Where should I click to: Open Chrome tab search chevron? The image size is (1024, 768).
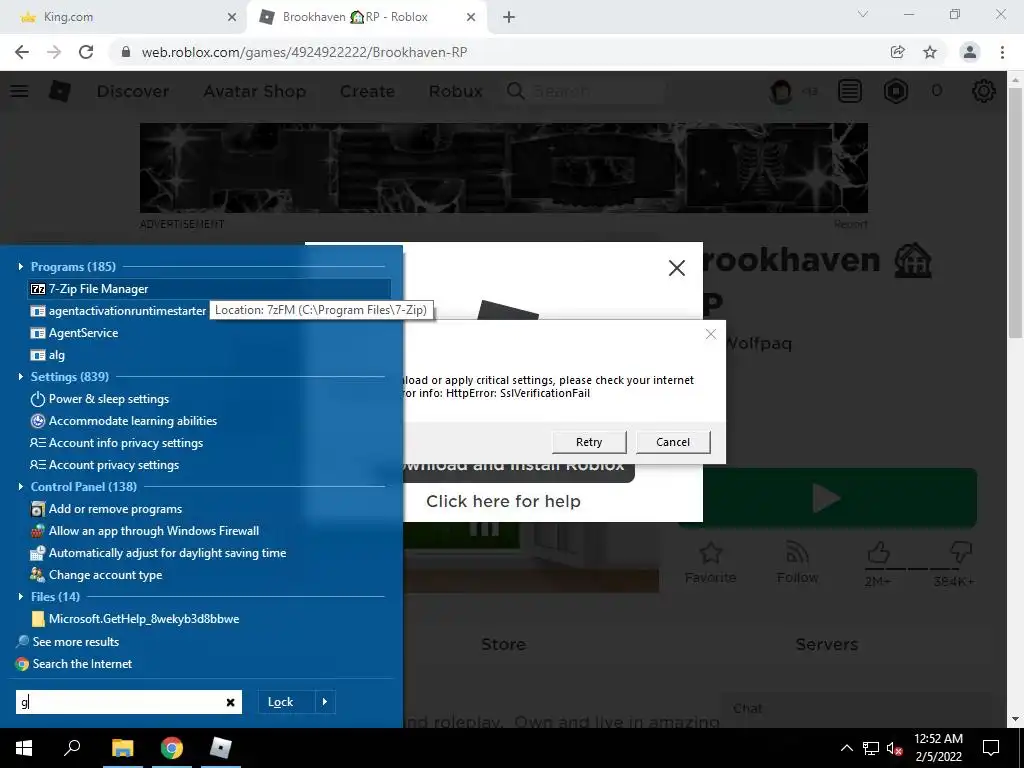(x=863, y=14)
